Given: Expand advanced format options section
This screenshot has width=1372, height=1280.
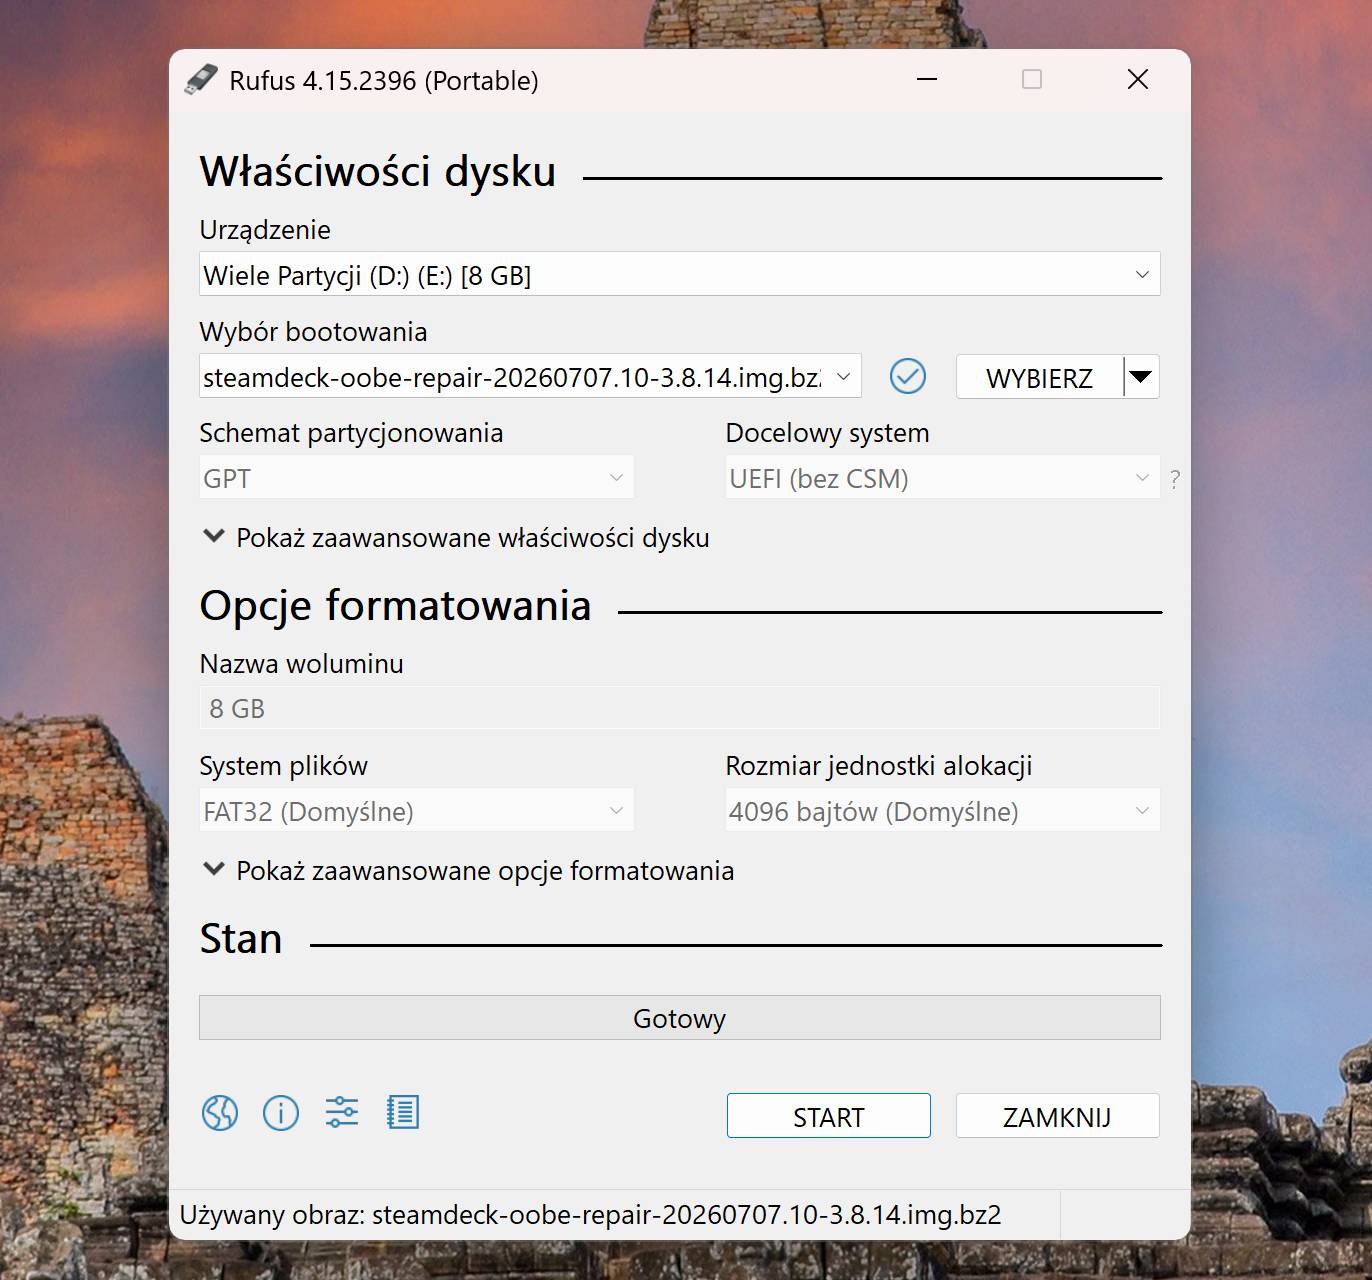Looking at the screenshot, I should point(468,870).
